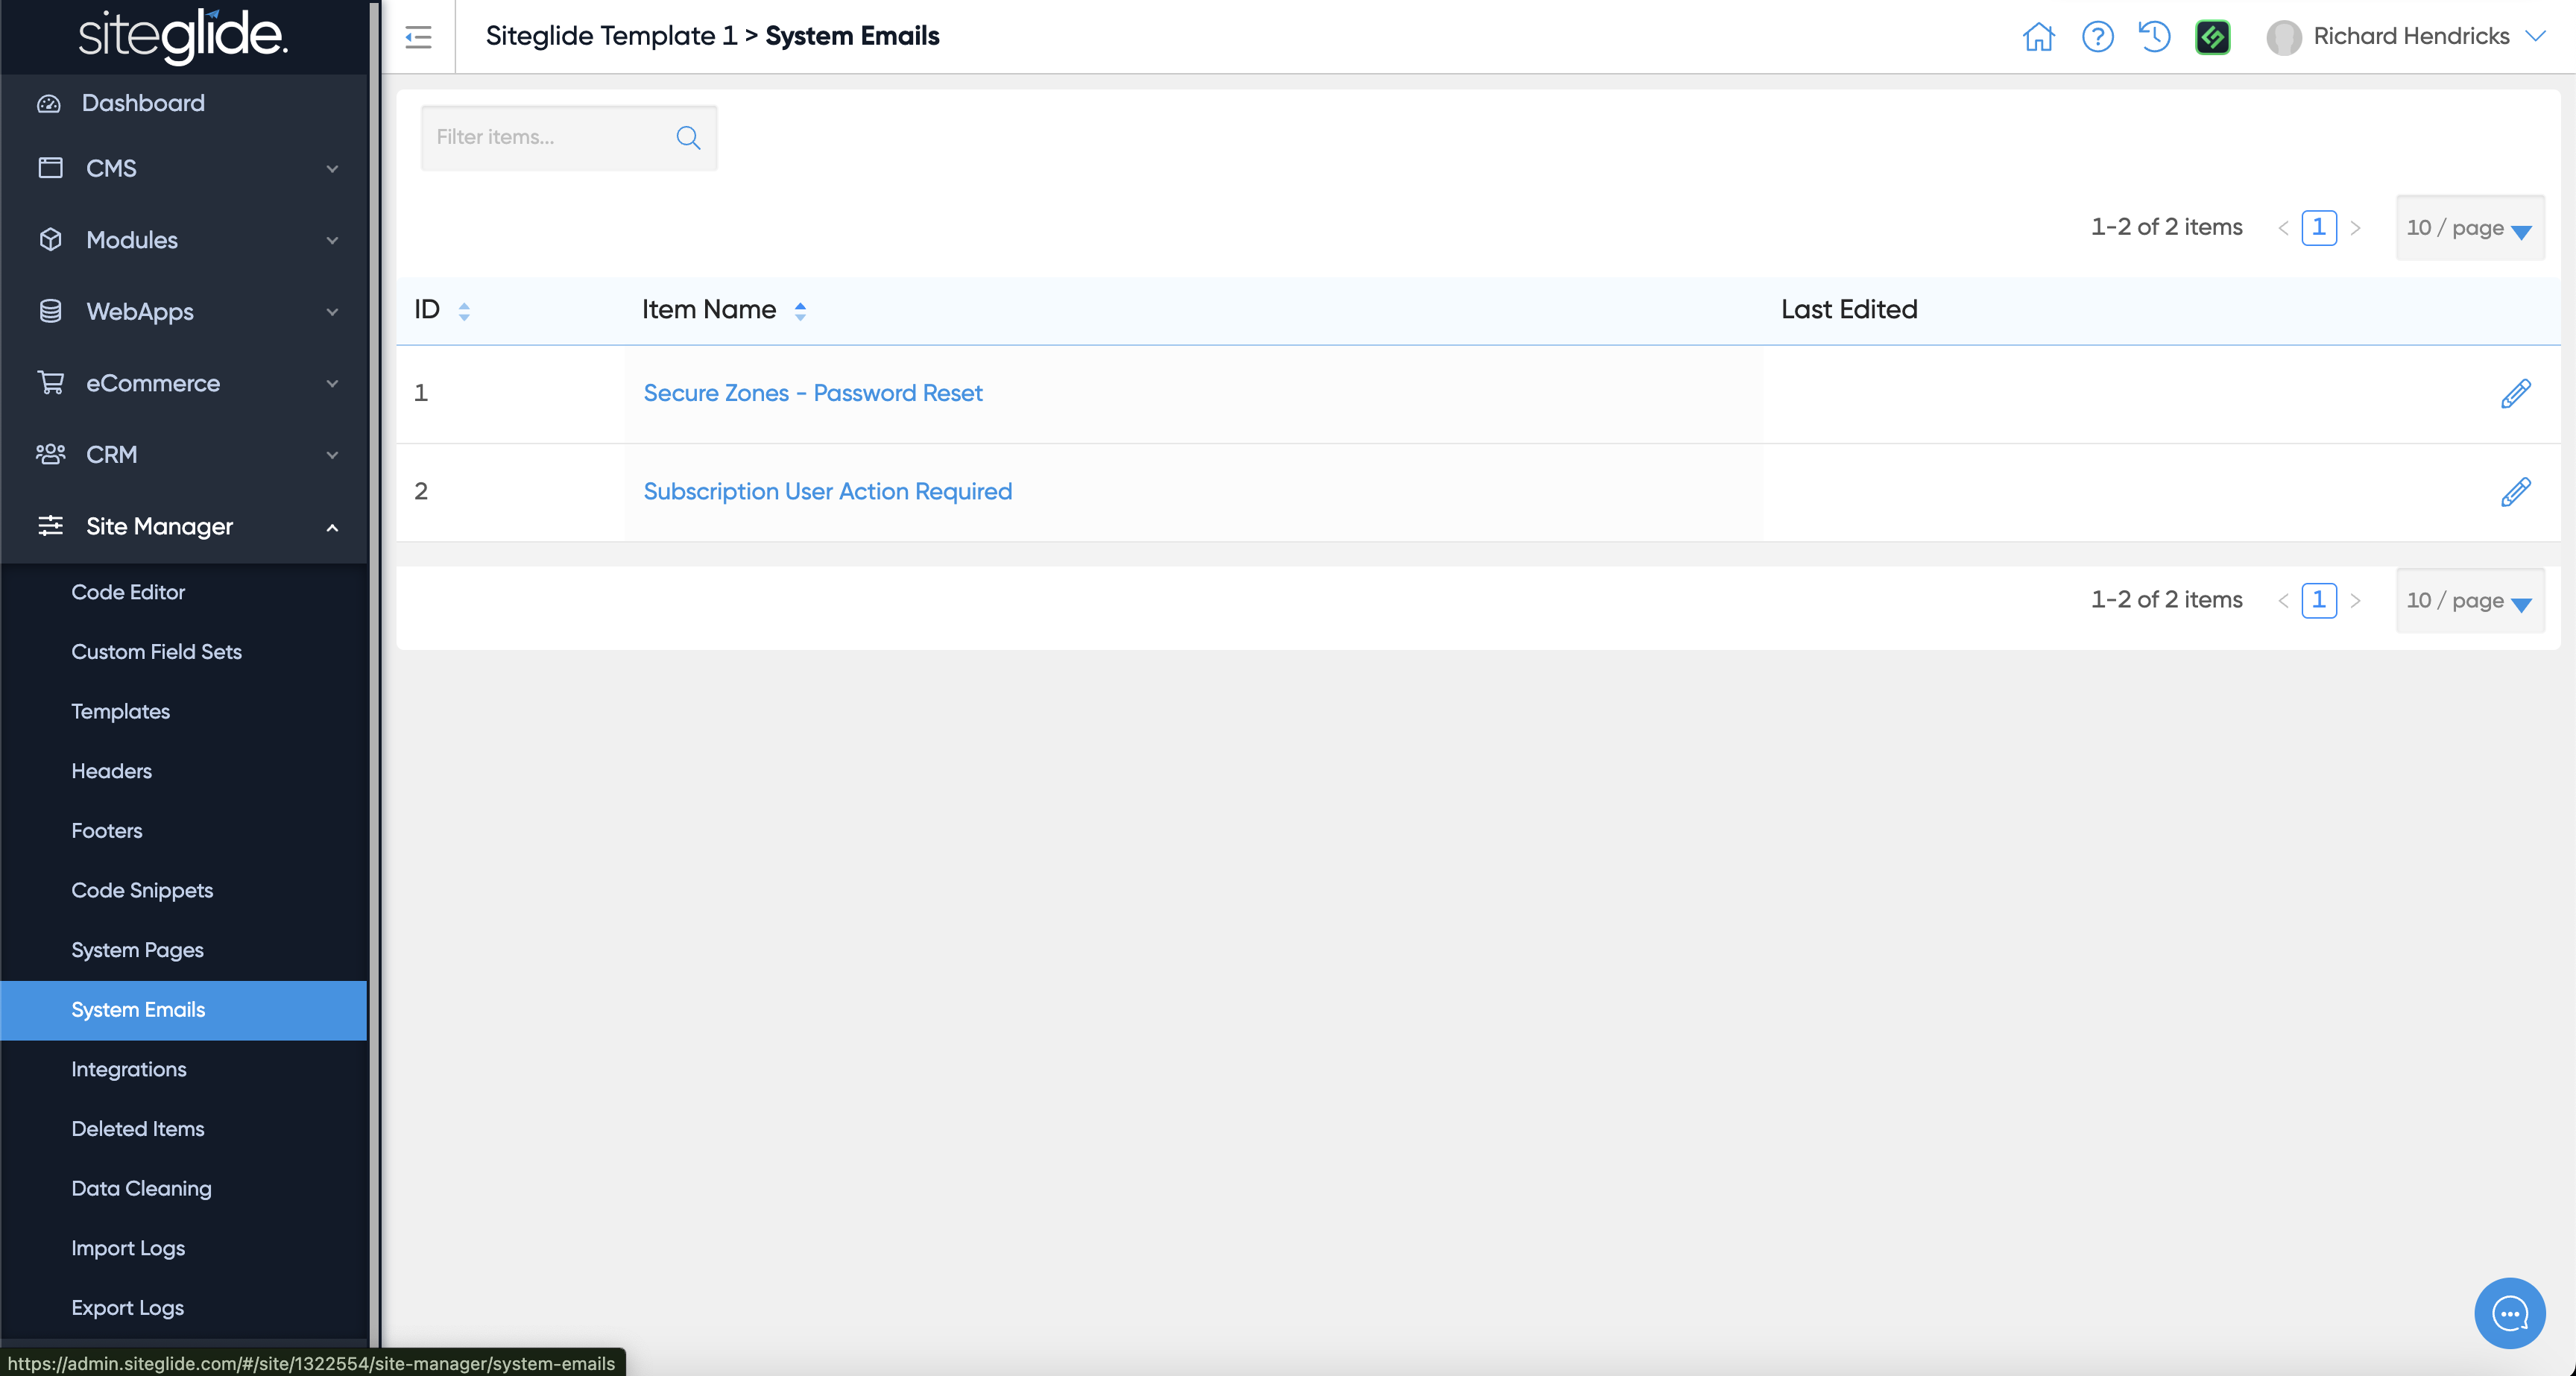
Task: Open the history clock icon
Action: pos(2154,37)
